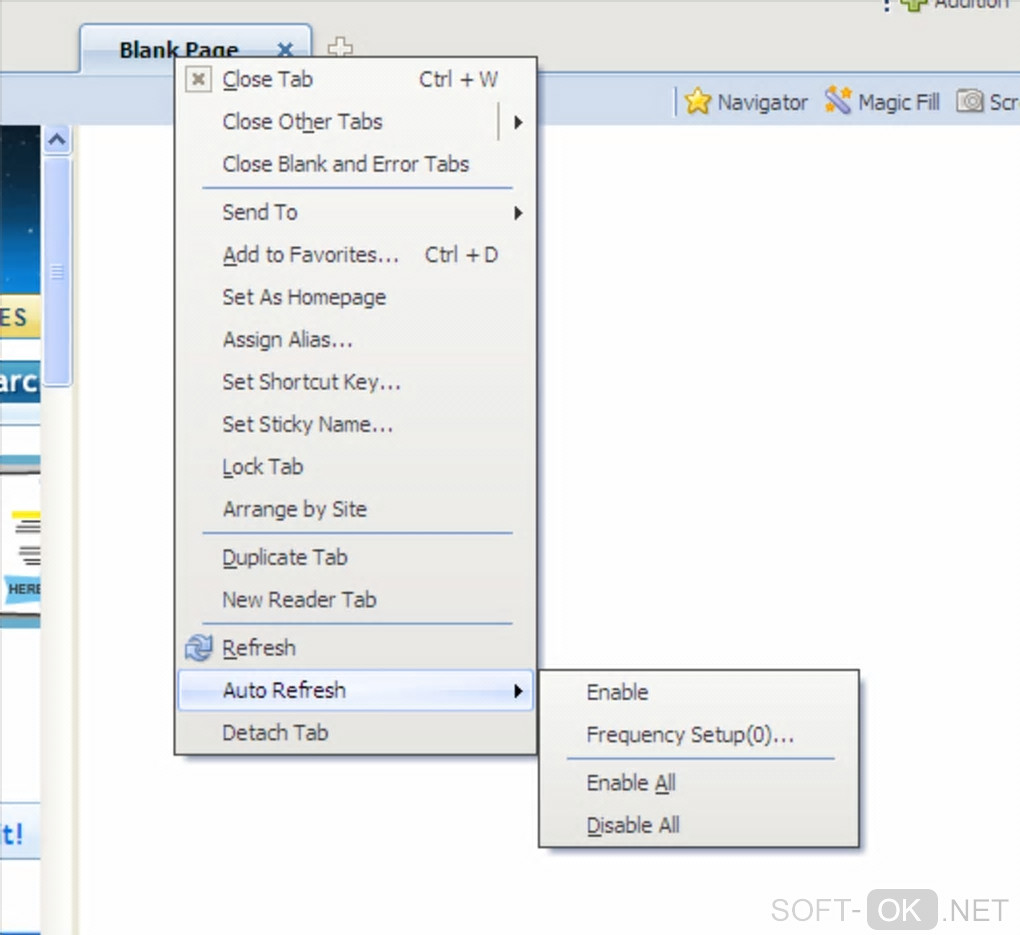Viewport: 1020px width, 935px height.
Task: Click the Refresh arrows icon
Action: click(x=198, y=648)
